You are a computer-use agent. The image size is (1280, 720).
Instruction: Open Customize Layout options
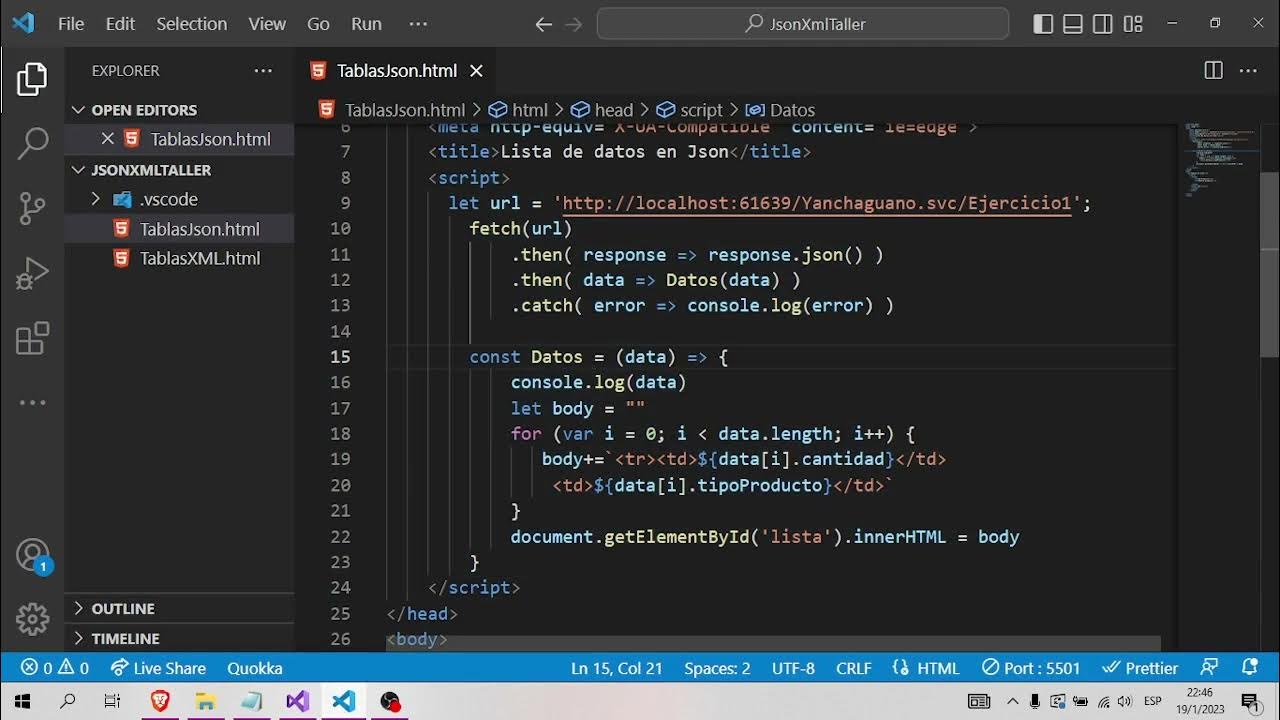click(x=1133, y=24)
